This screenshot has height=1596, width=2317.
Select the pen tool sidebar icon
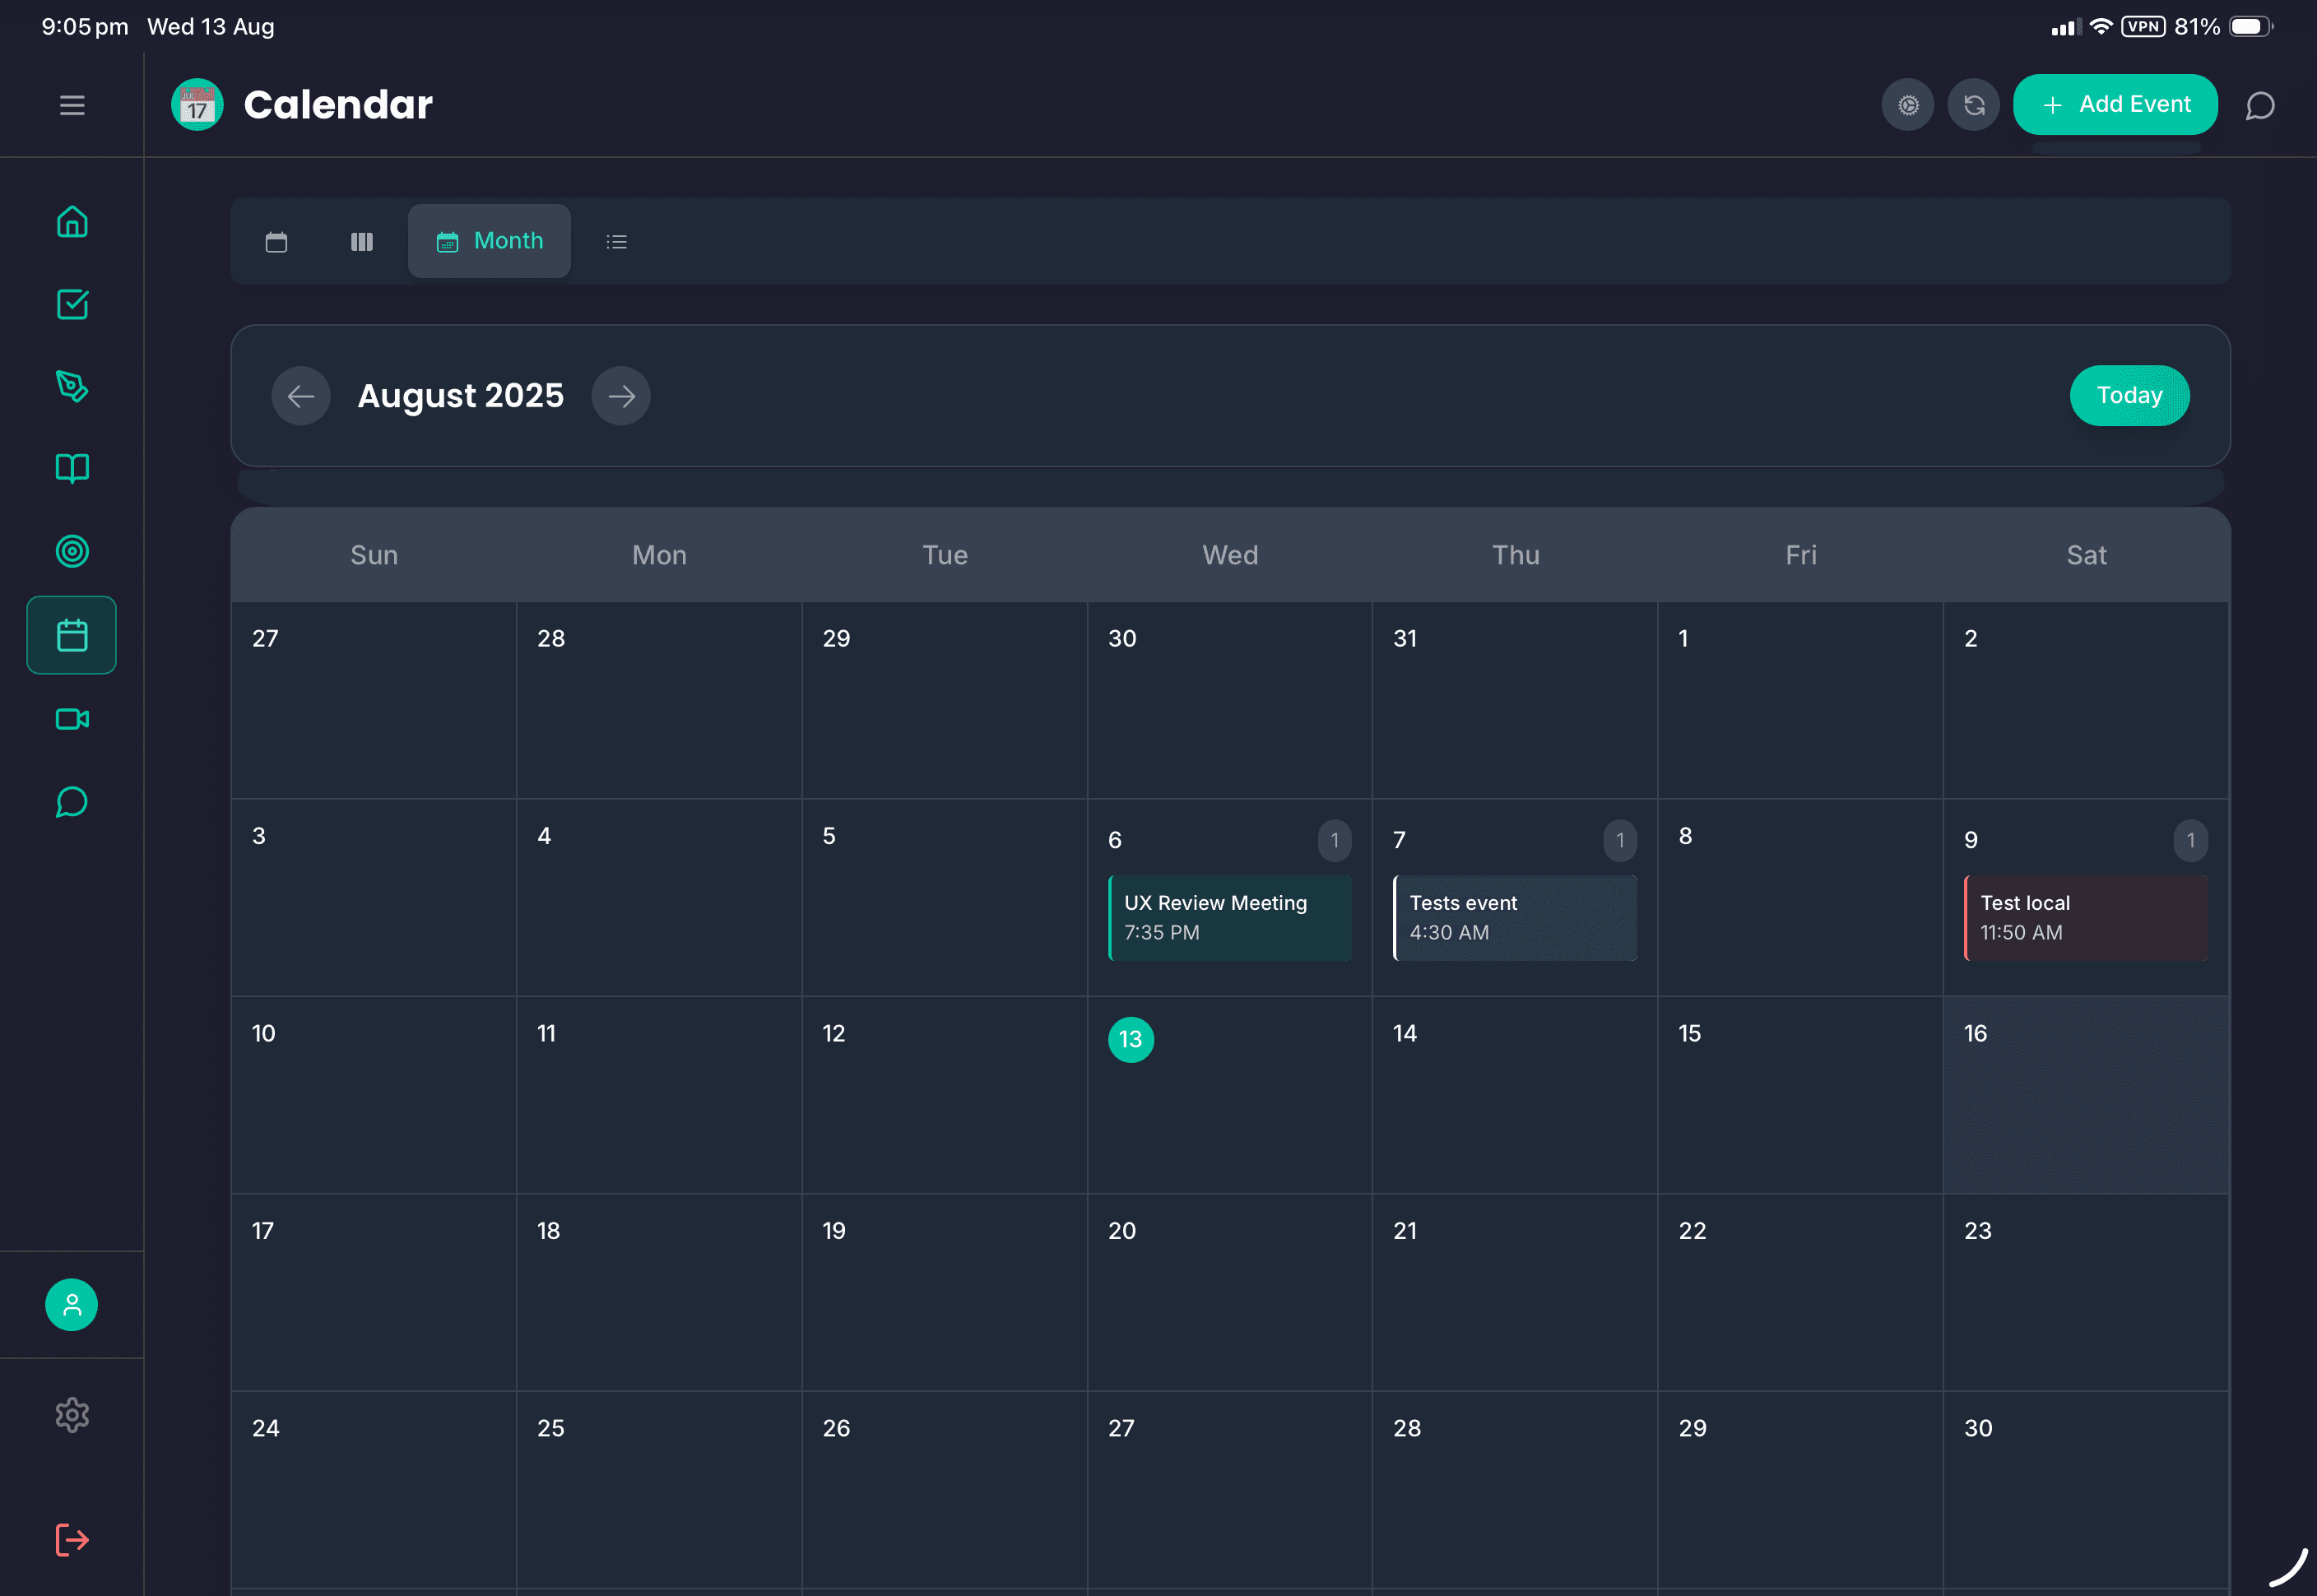click(x=71, y=388)
